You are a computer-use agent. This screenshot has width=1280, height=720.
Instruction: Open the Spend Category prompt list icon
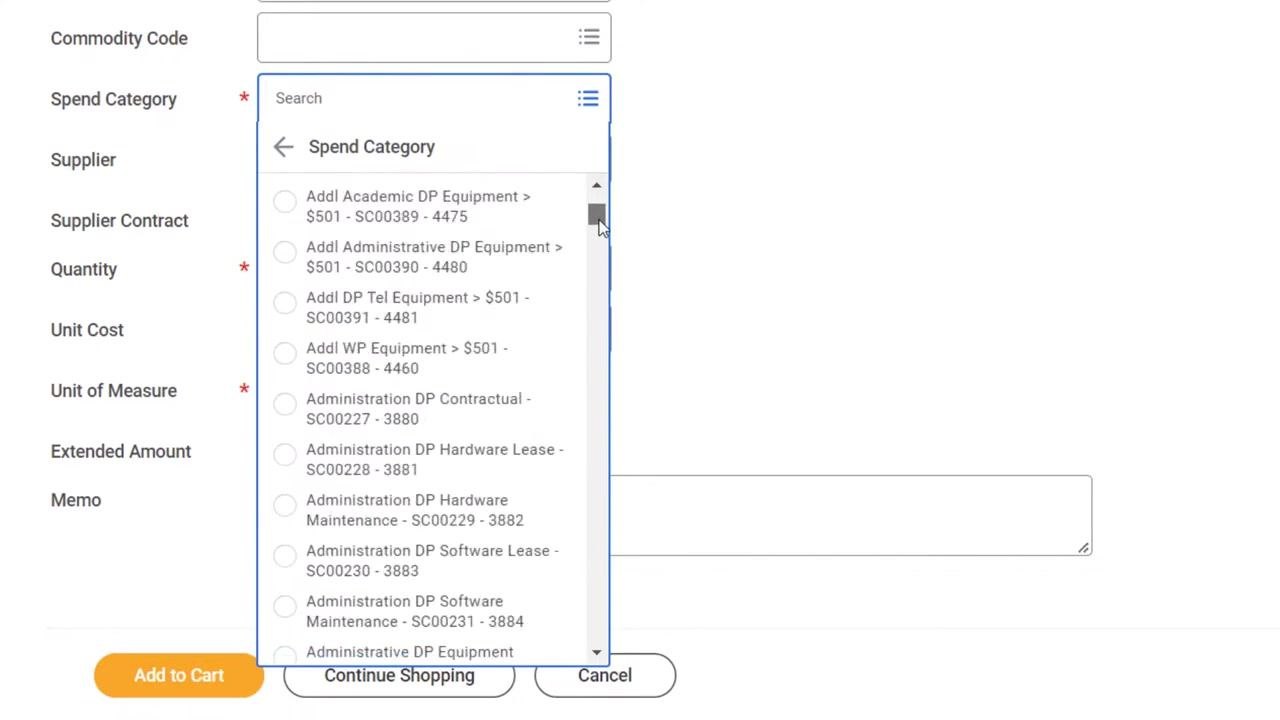click(588, 98)
